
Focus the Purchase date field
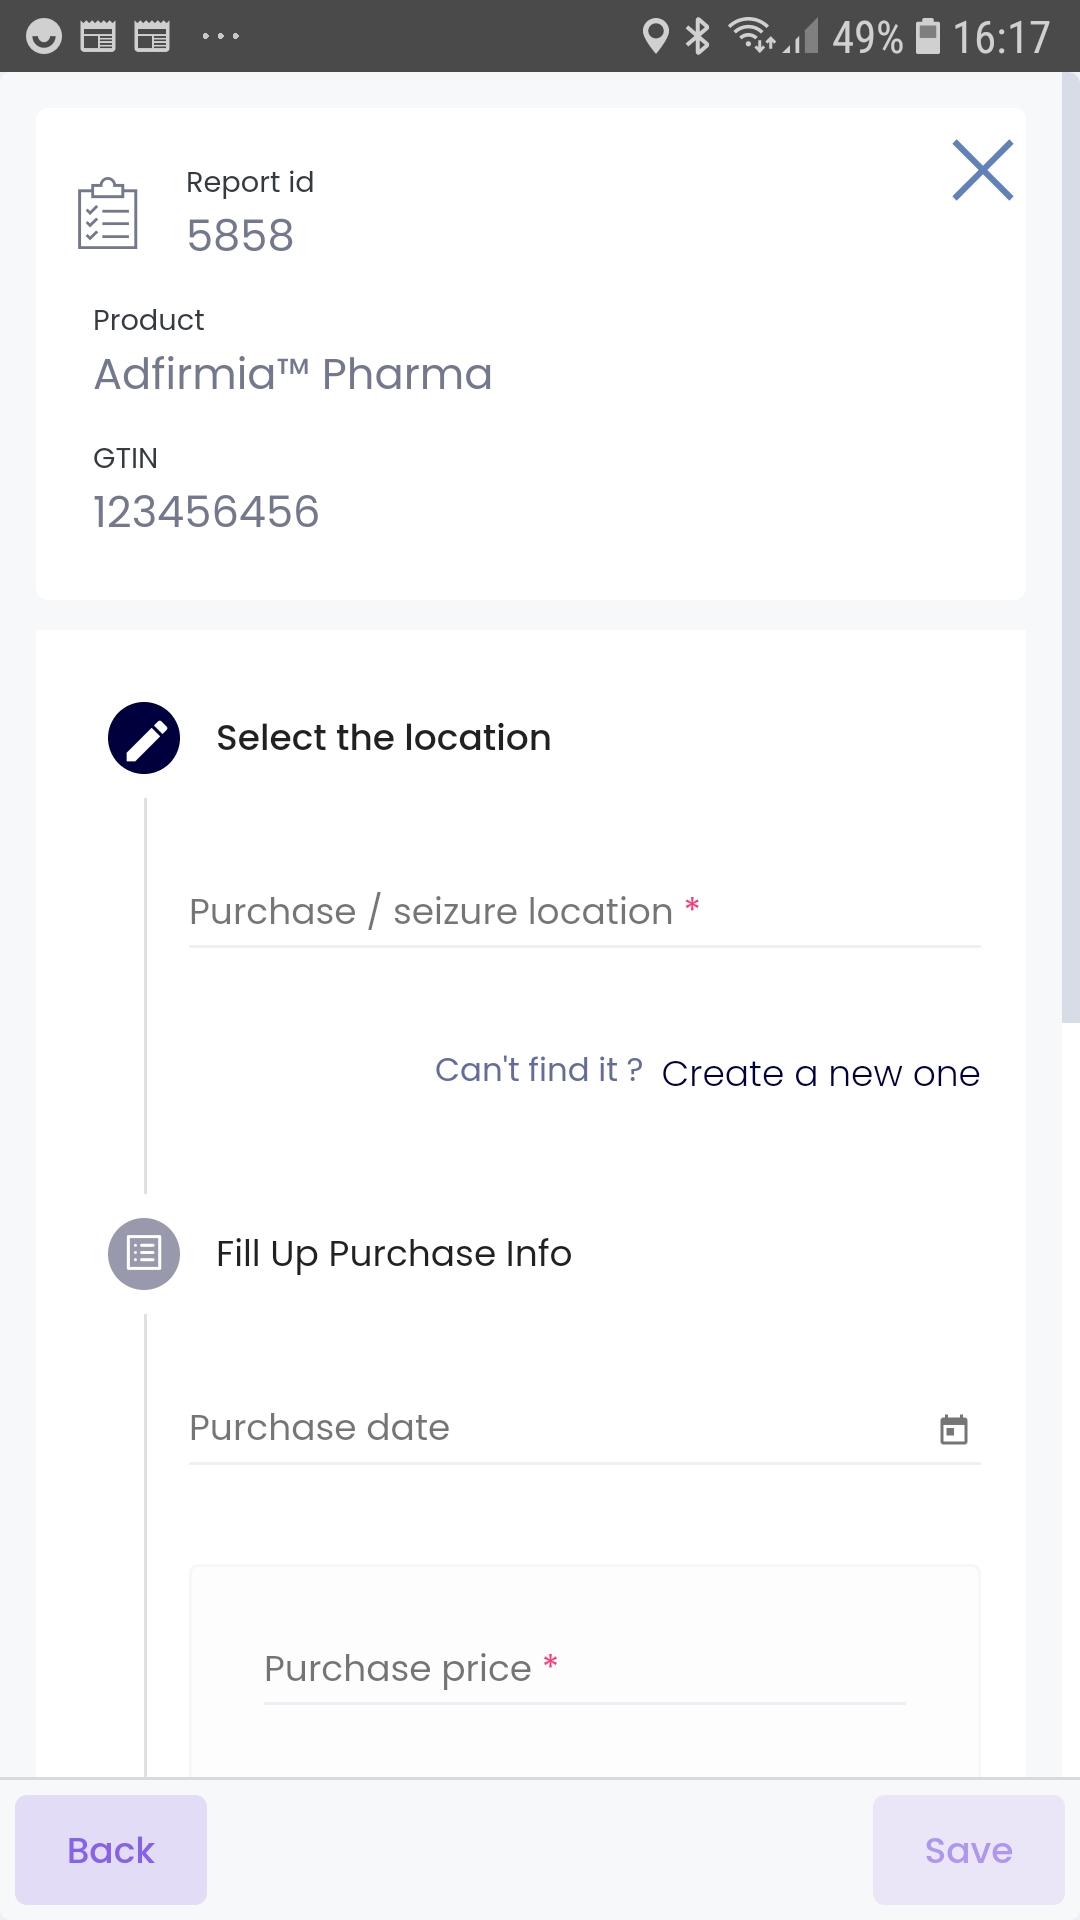(585, 1429)
